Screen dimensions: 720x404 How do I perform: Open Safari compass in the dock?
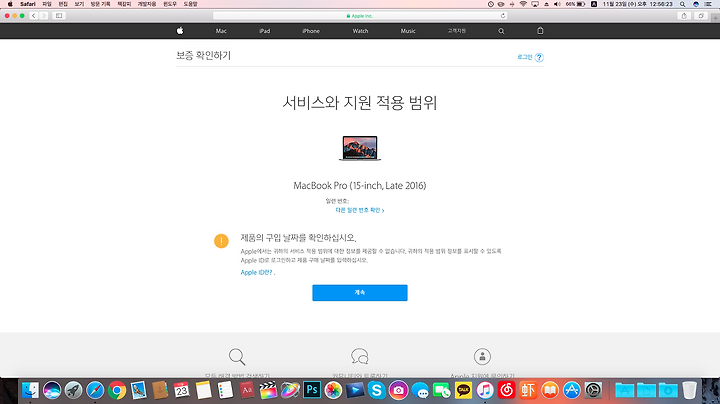[x=95, y=391]
